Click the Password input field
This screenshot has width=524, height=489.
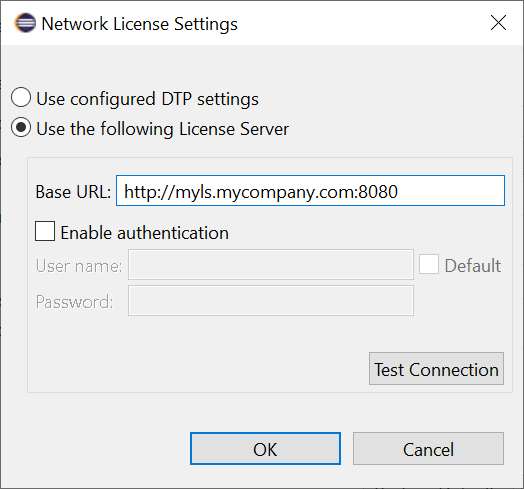271,300
